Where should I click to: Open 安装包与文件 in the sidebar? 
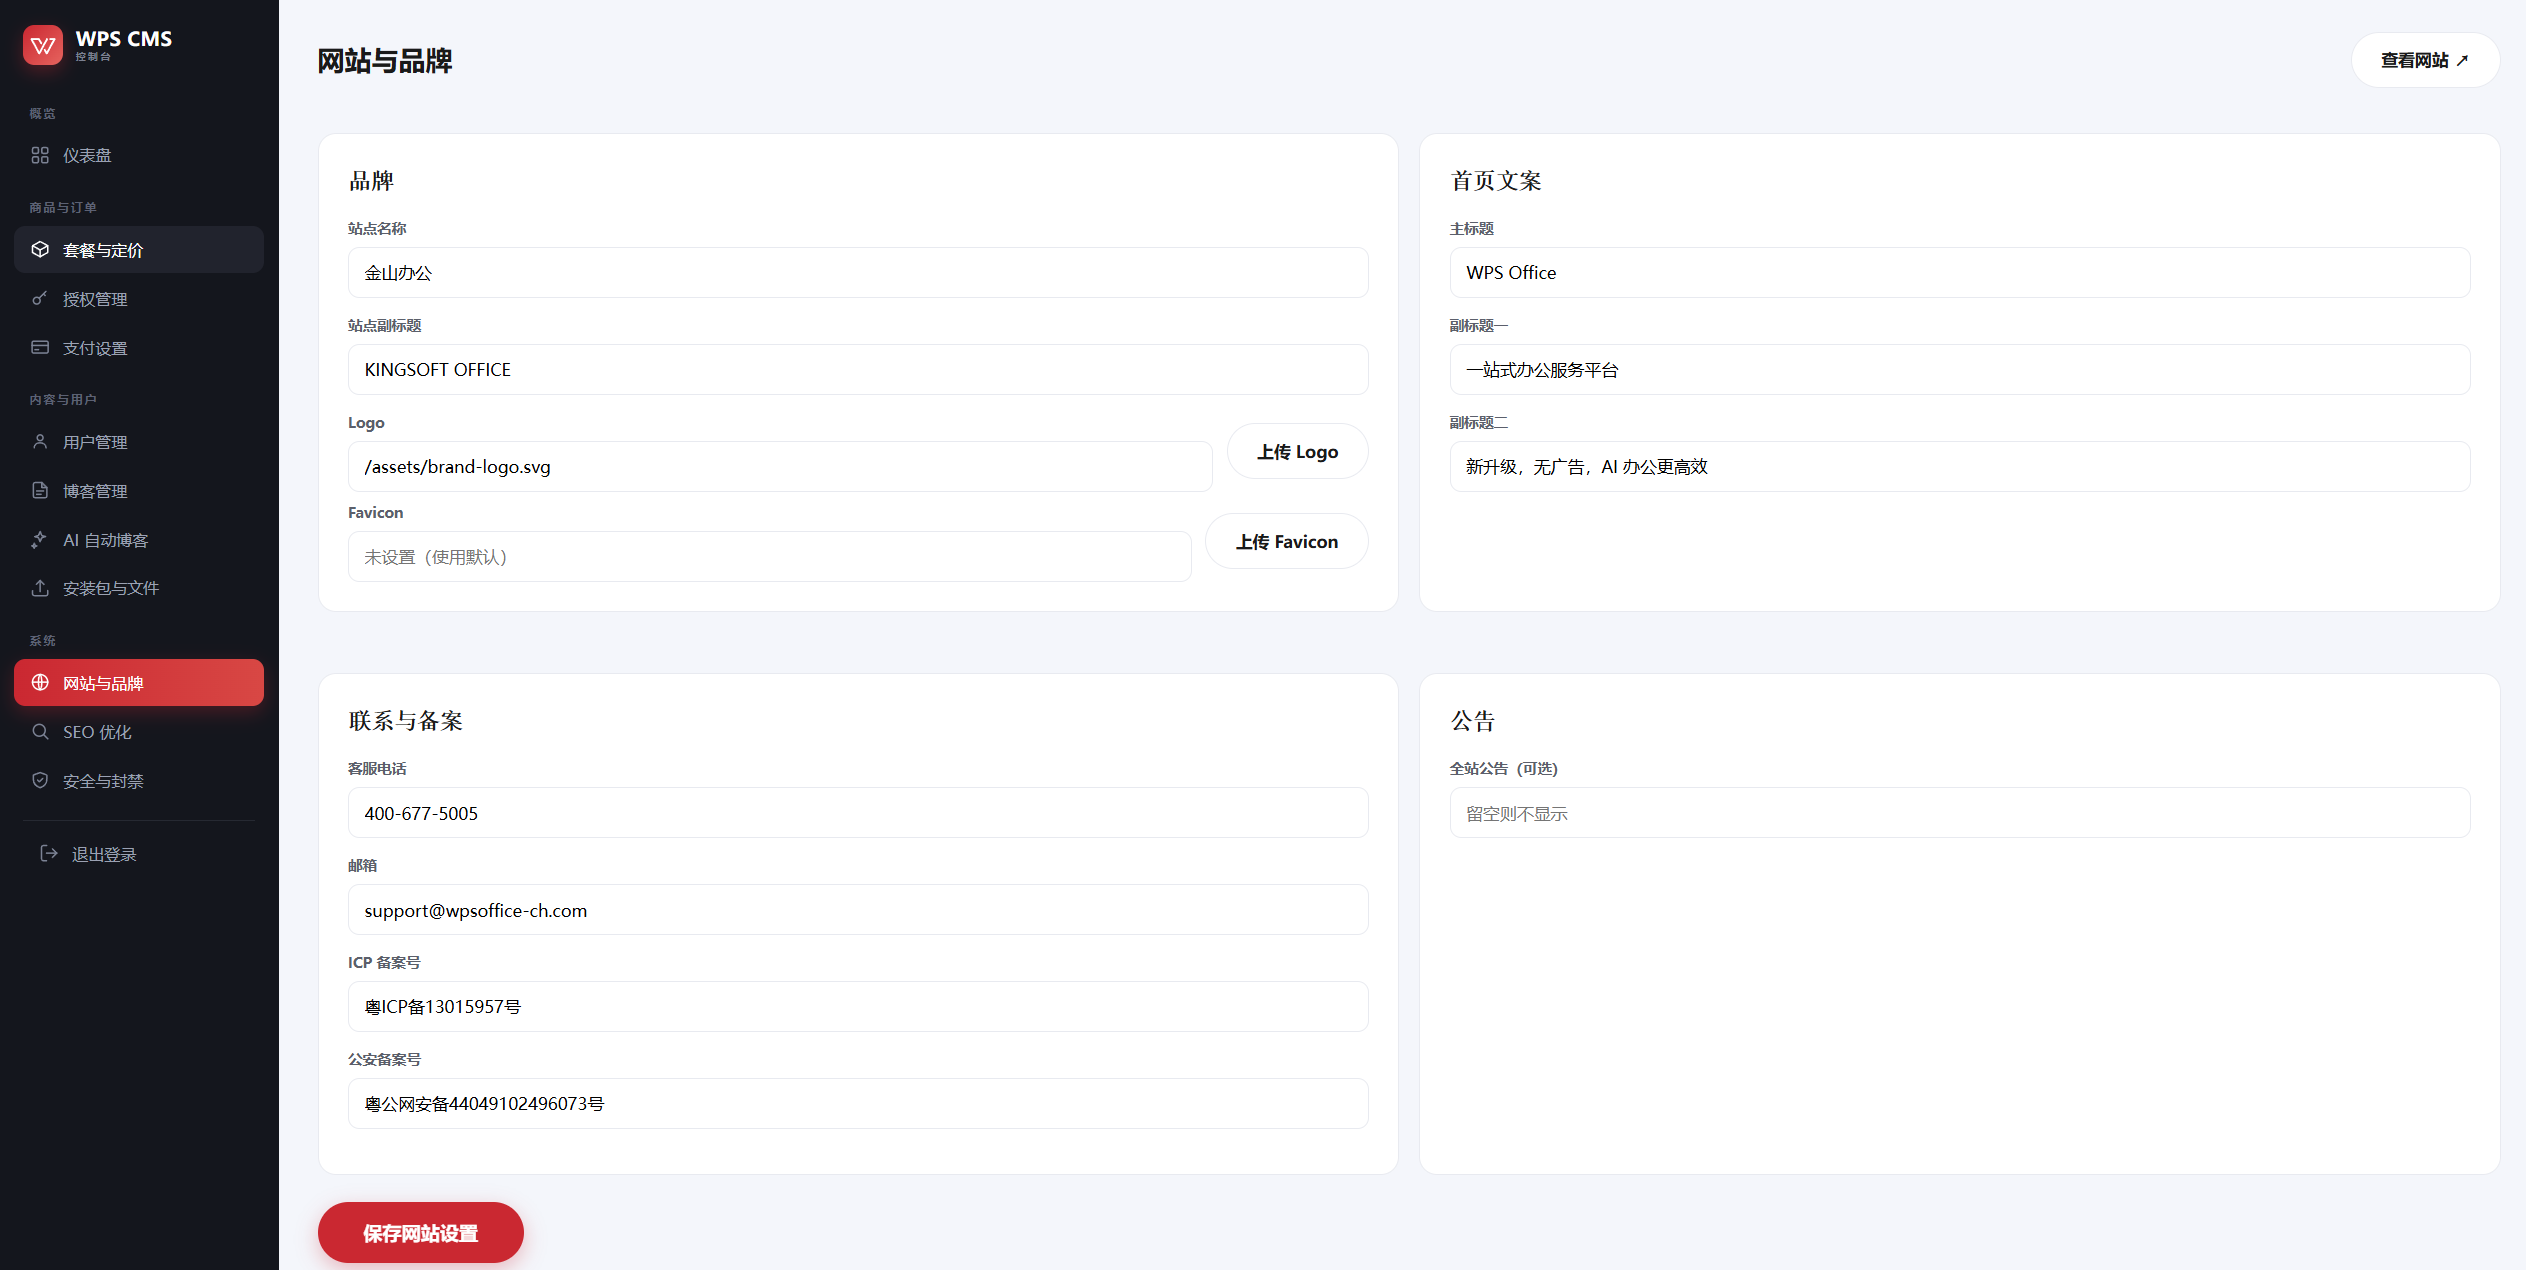[139, 587]
